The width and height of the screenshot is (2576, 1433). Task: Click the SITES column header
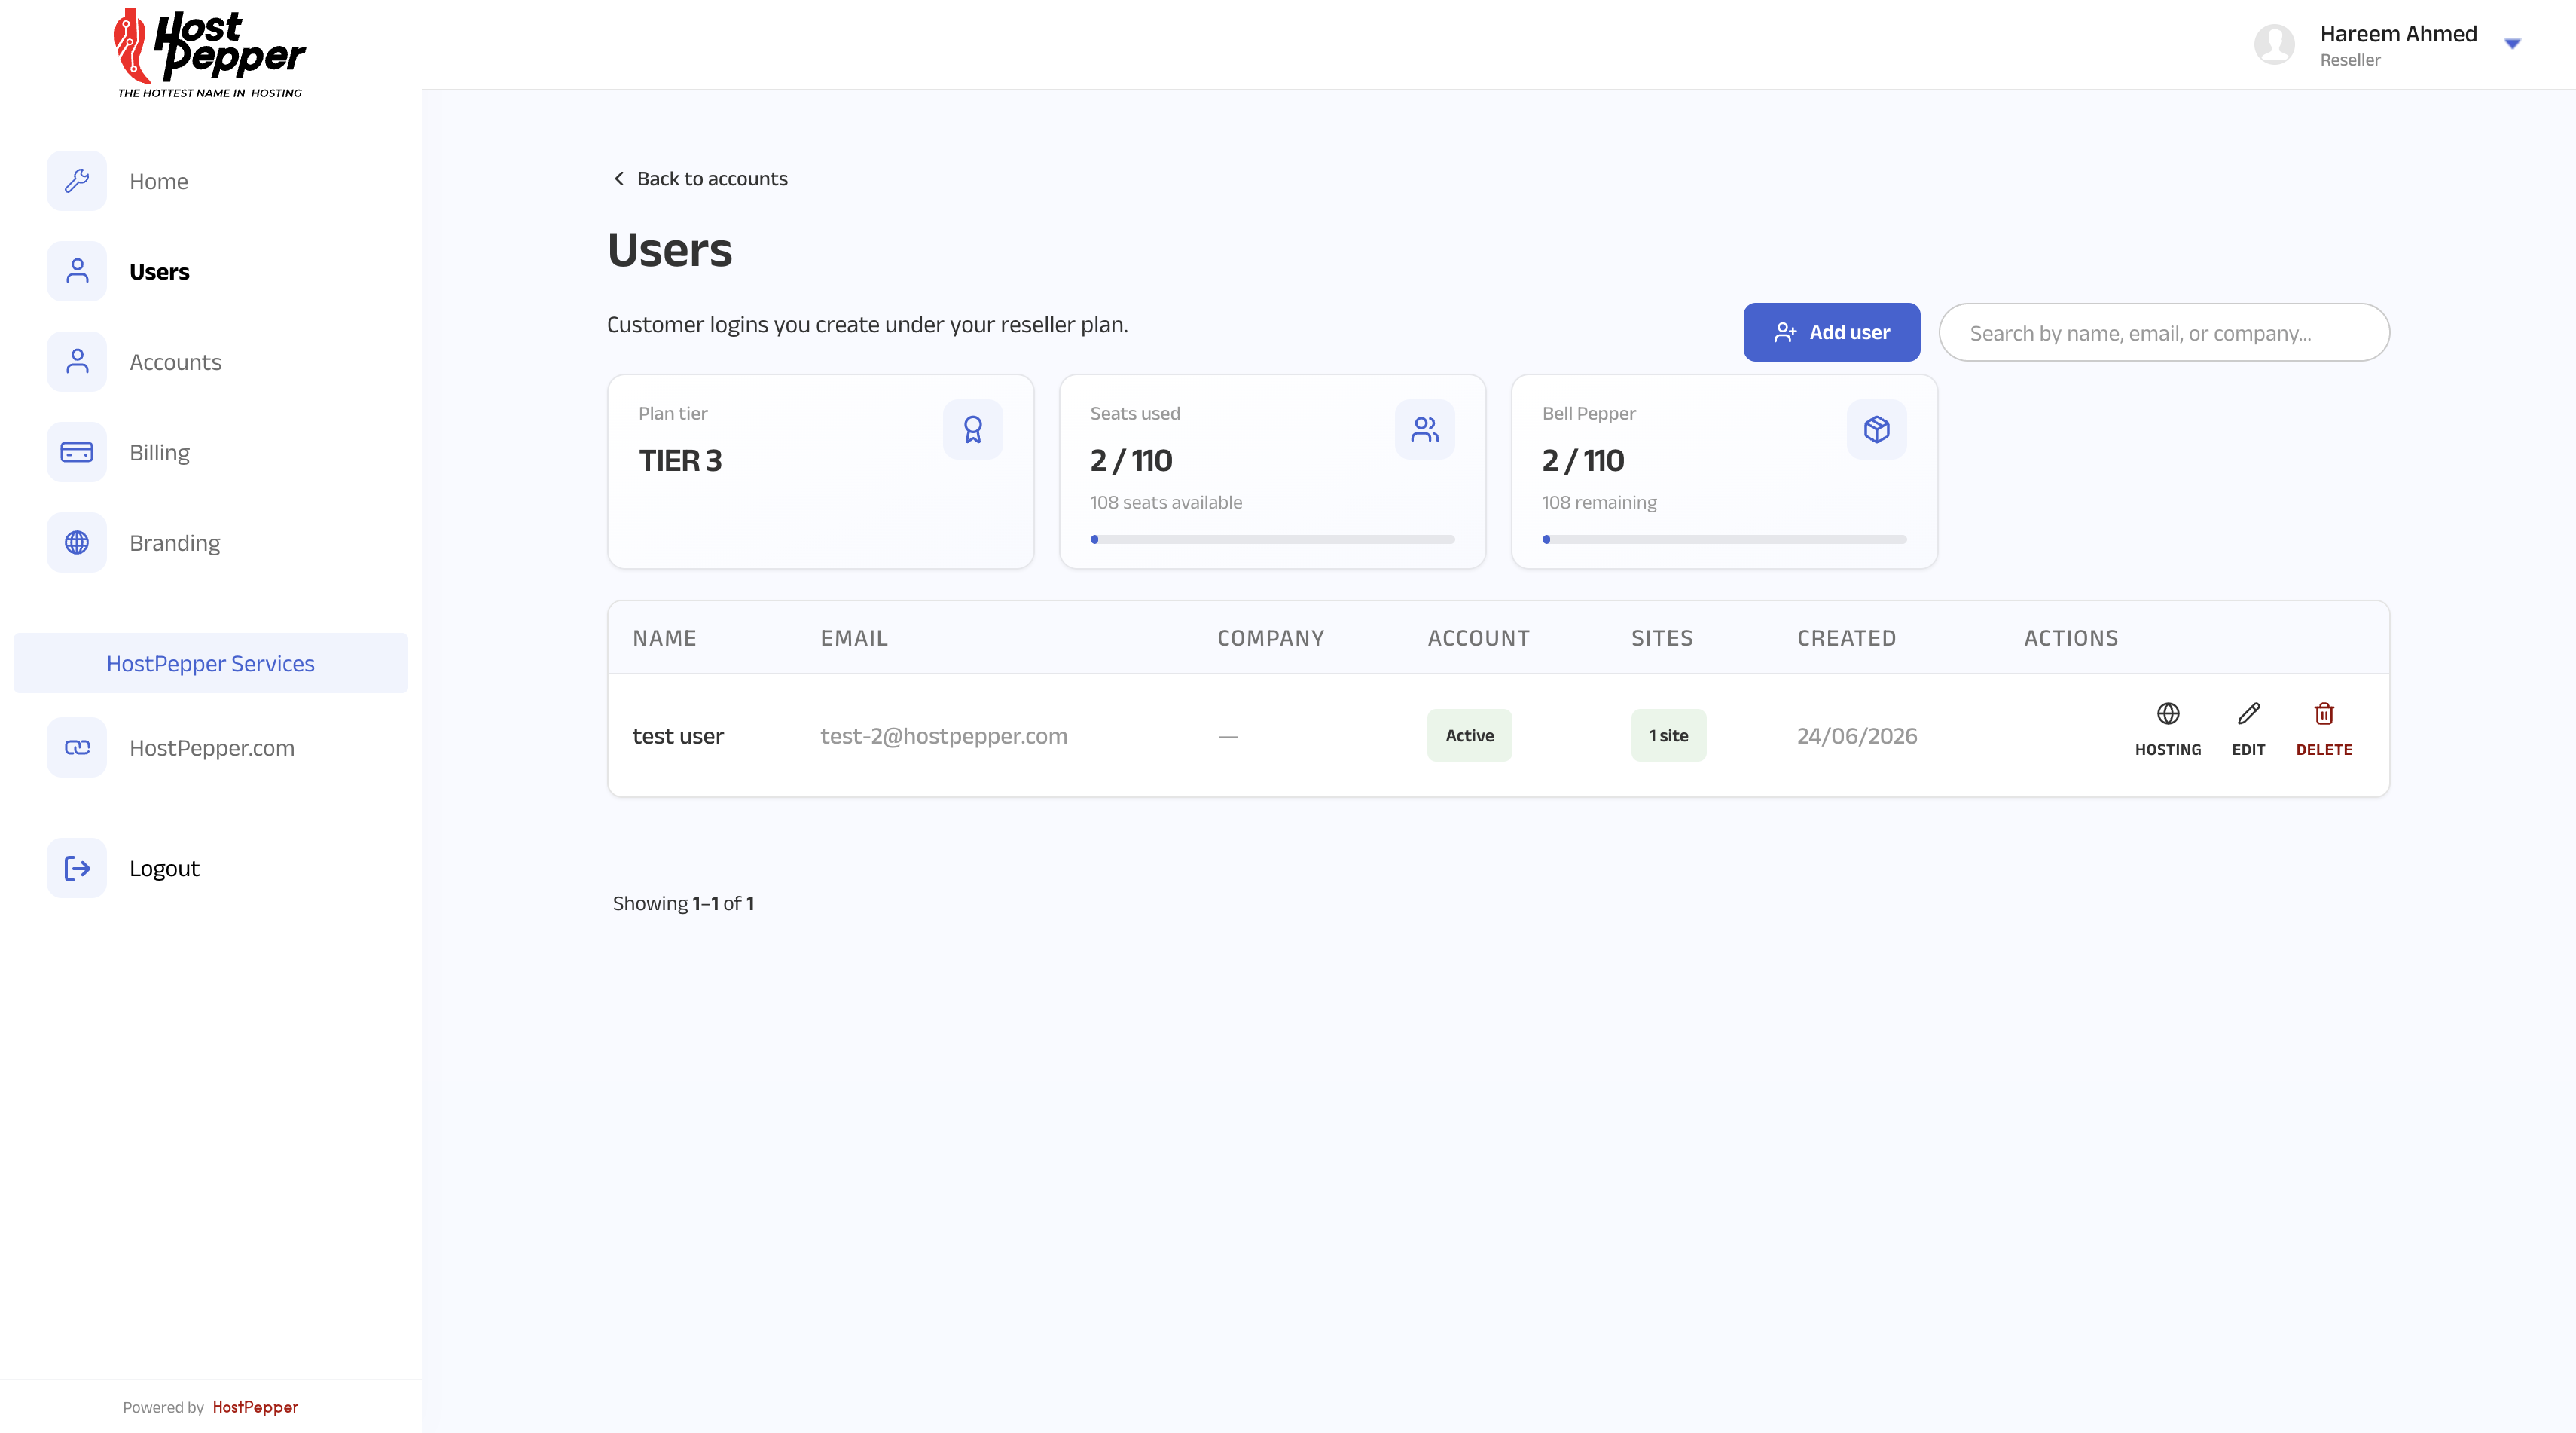click(1662, 638)
